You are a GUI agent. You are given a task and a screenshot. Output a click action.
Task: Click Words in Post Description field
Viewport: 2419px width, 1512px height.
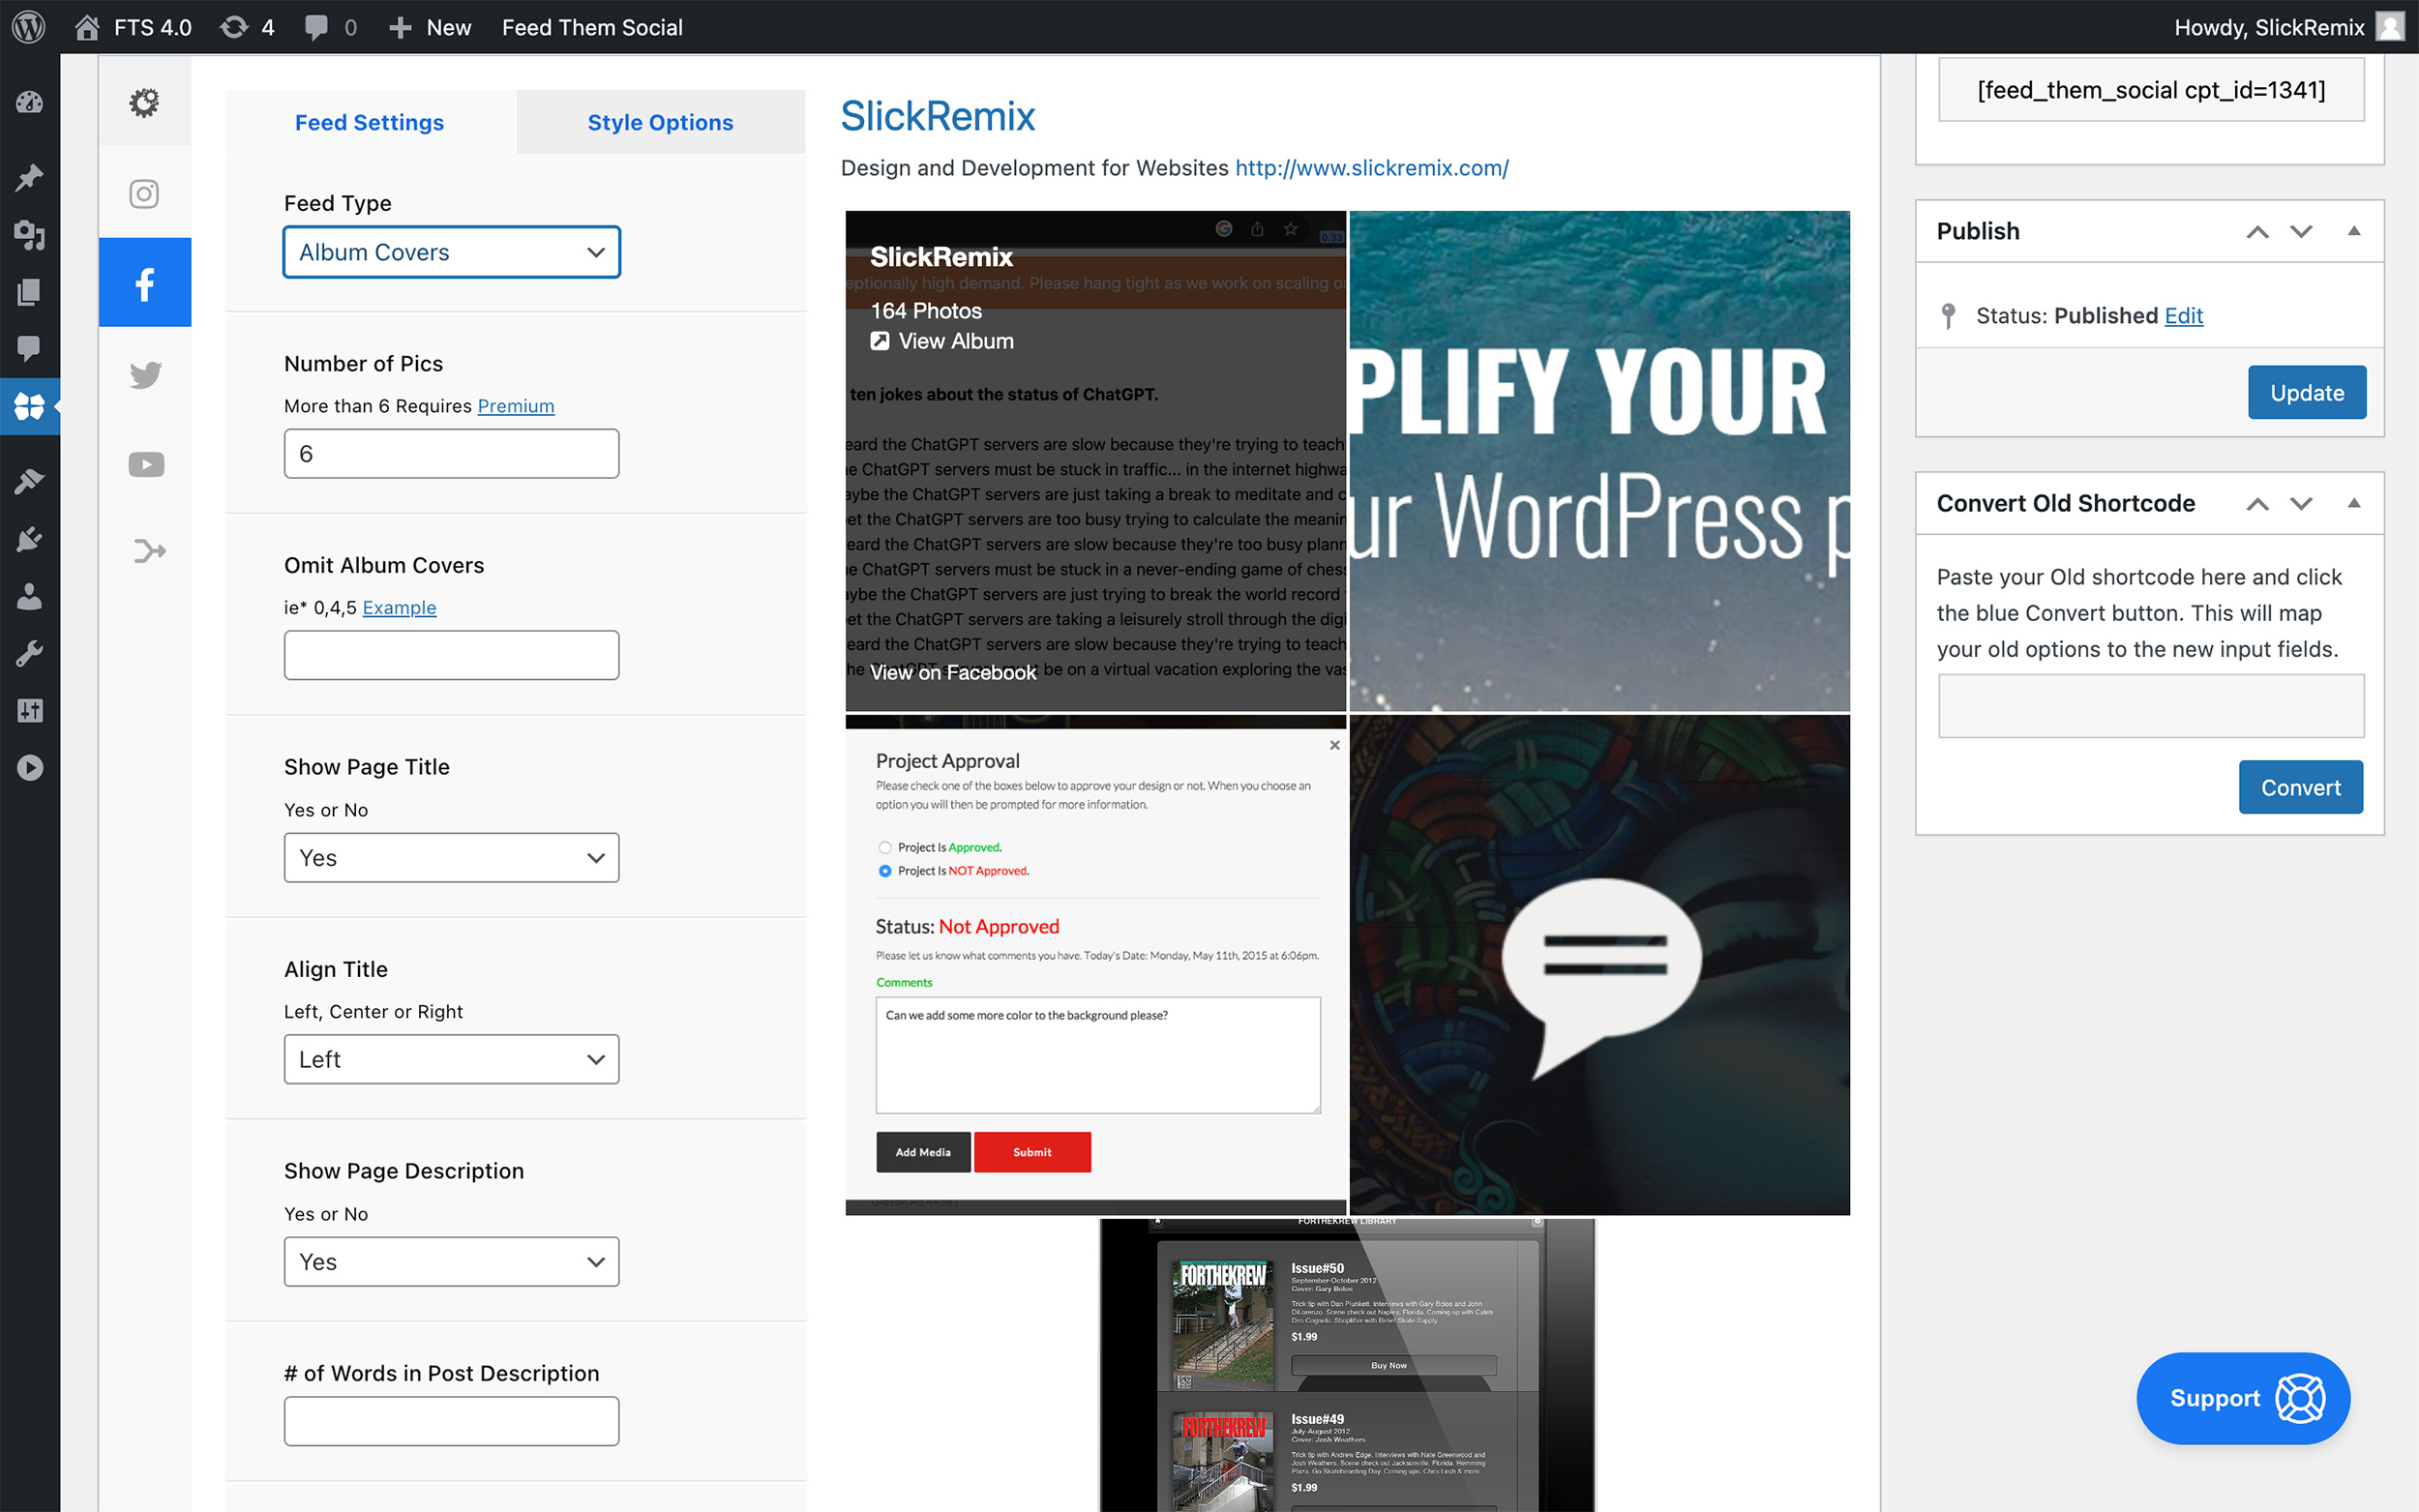pos(451,1421)
